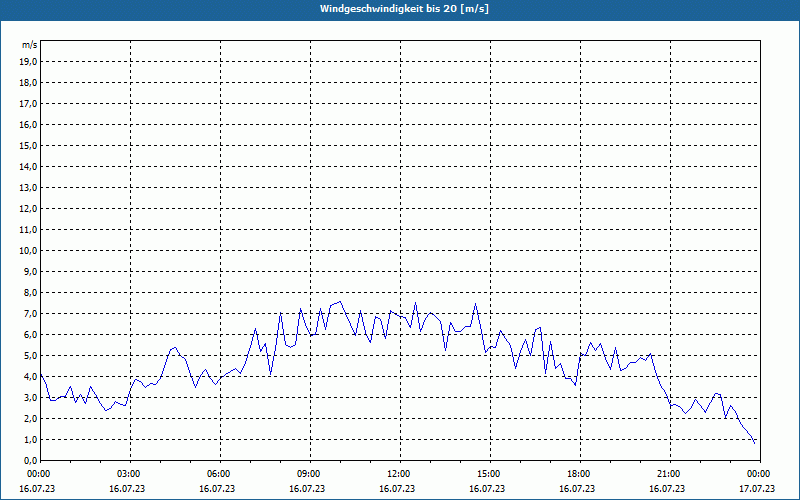The width and height of the screenshot is (800, 500).
Task: Click the 18,0 y-axis label
Action: pos(28,83)
